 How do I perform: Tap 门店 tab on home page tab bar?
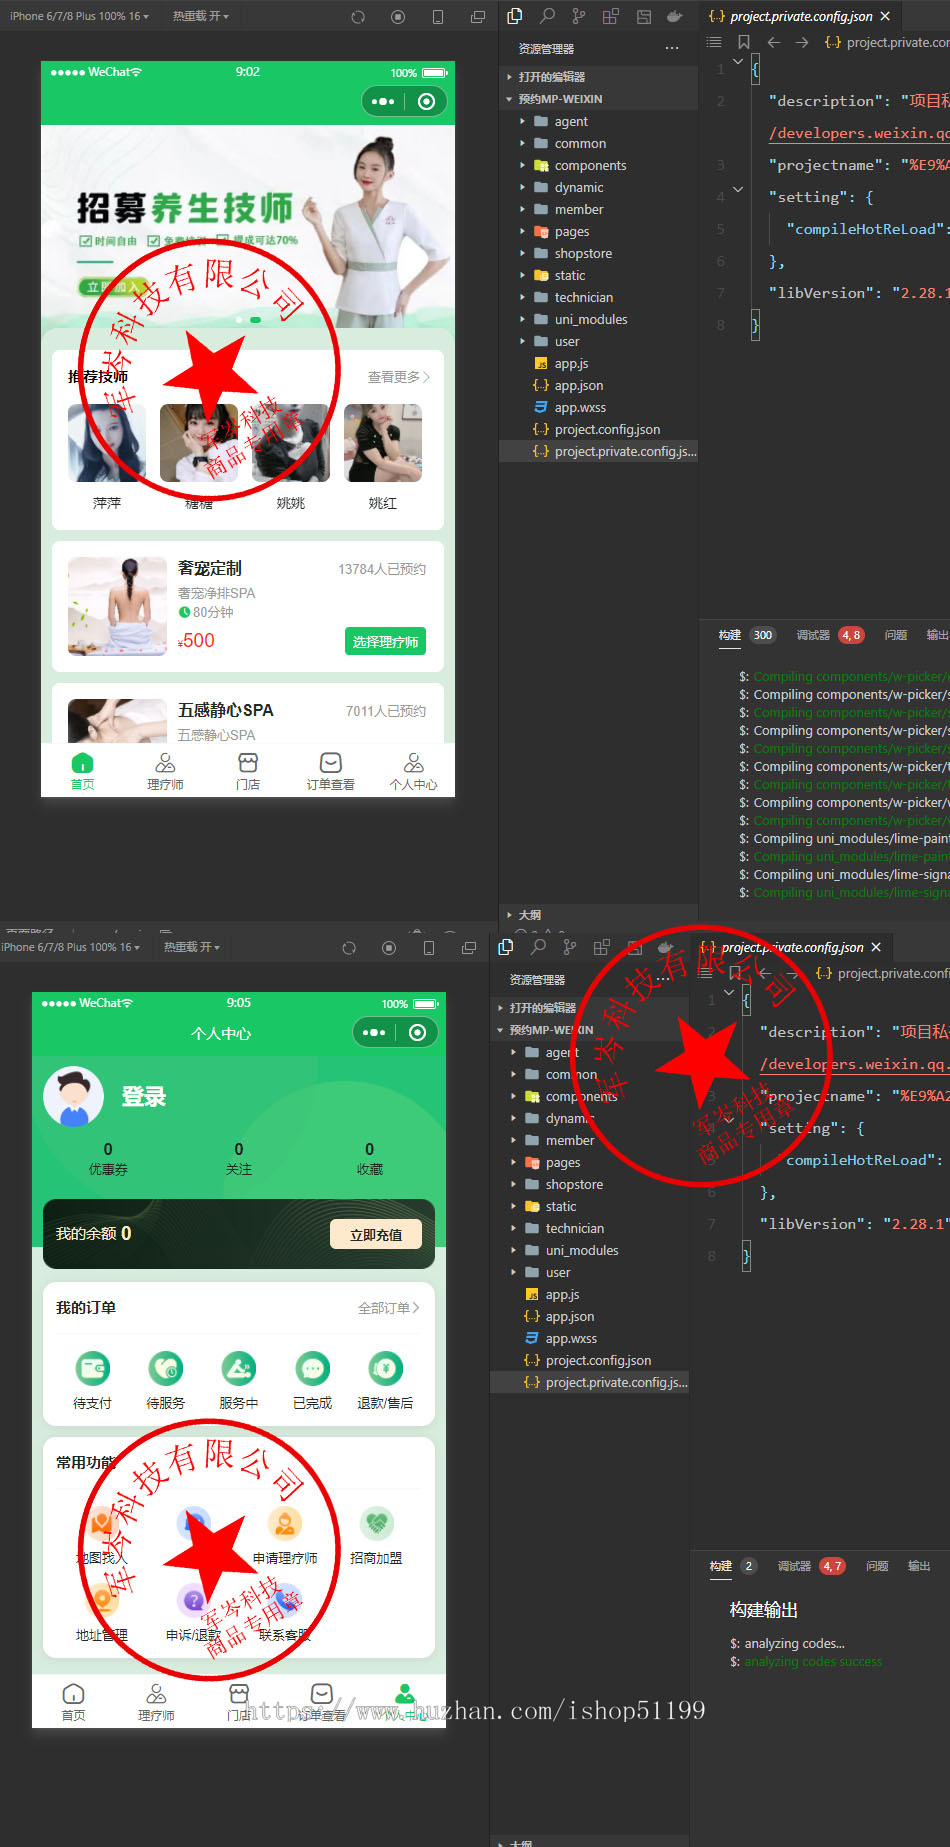coord(248,771)
